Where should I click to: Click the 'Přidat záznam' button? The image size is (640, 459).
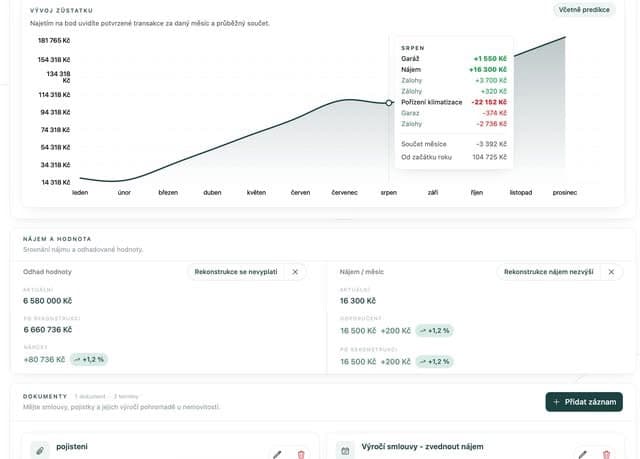point(584,402)
